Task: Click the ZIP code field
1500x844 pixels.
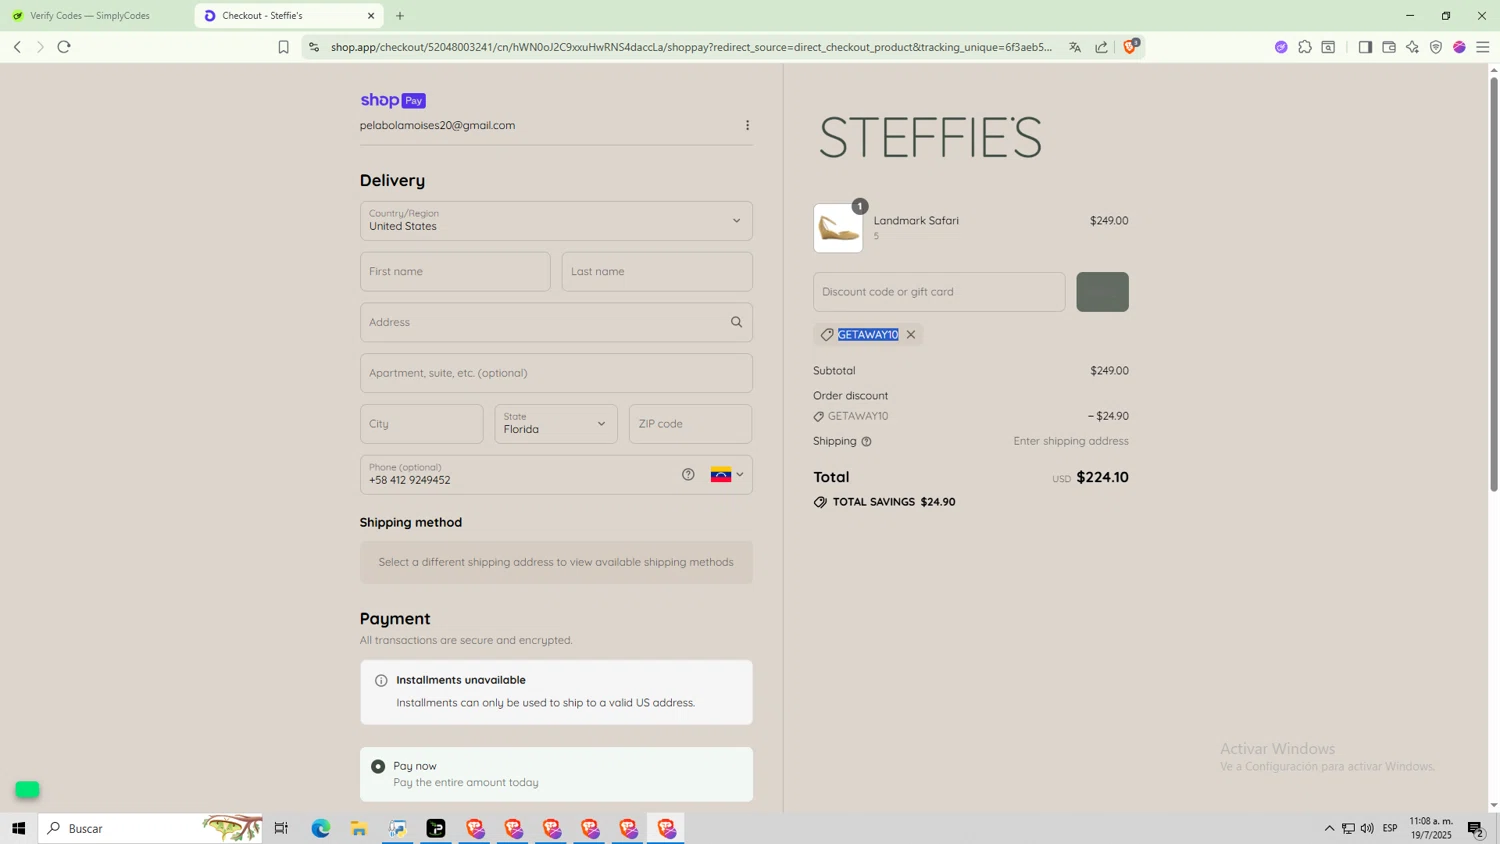Action: (x=690, y=424)
